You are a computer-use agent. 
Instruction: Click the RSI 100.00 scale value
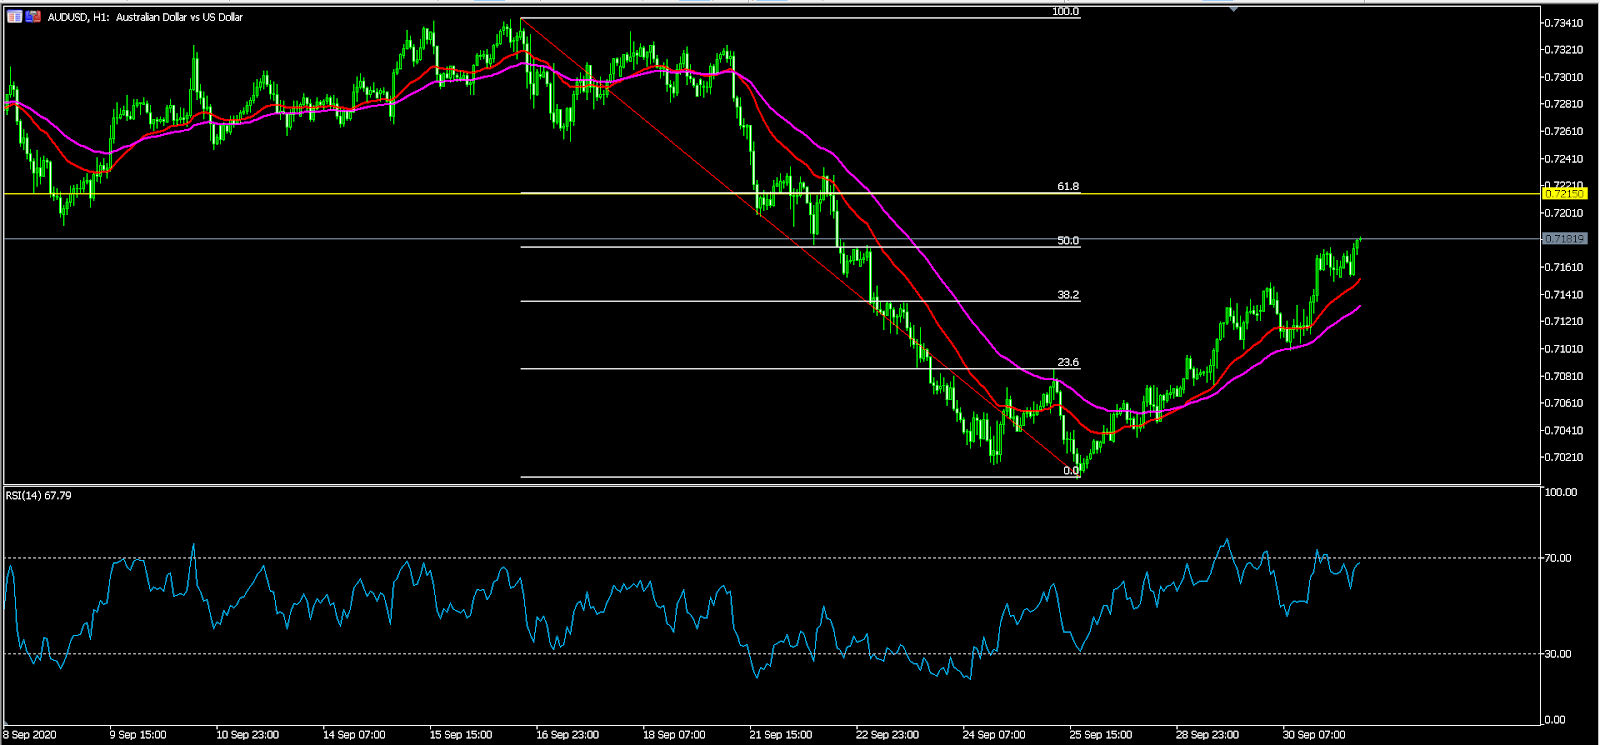[x=1560, y=492]
